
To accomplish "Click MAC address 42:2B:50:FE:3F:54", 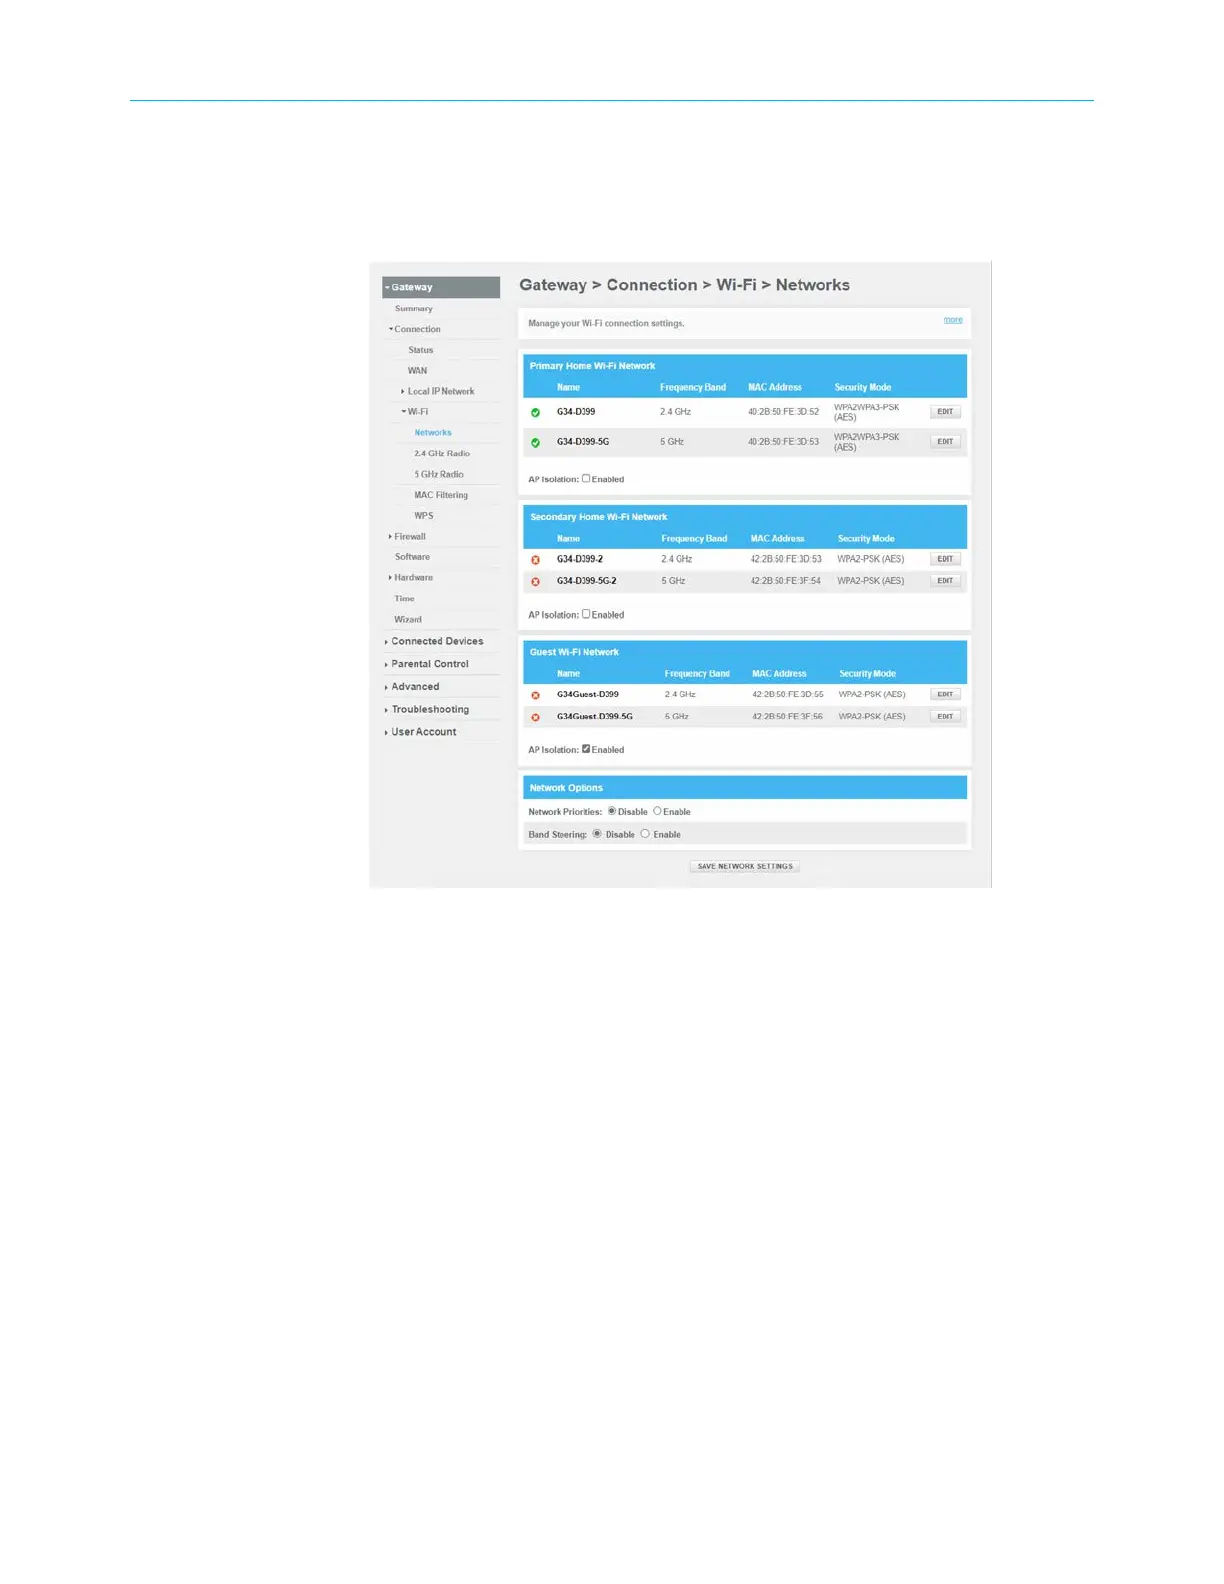I will [786, 581].
